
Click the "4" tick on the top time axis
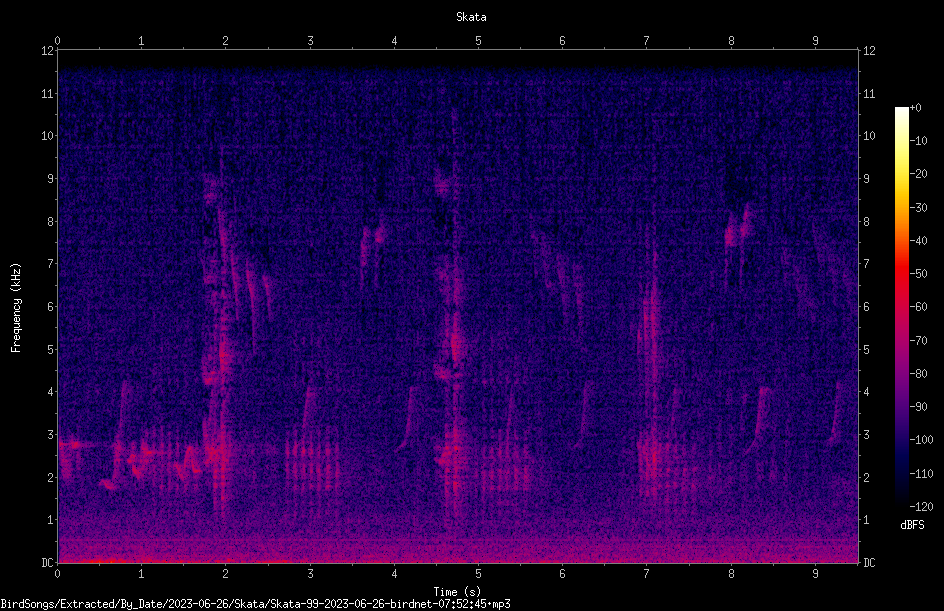[x=394, y=41]
